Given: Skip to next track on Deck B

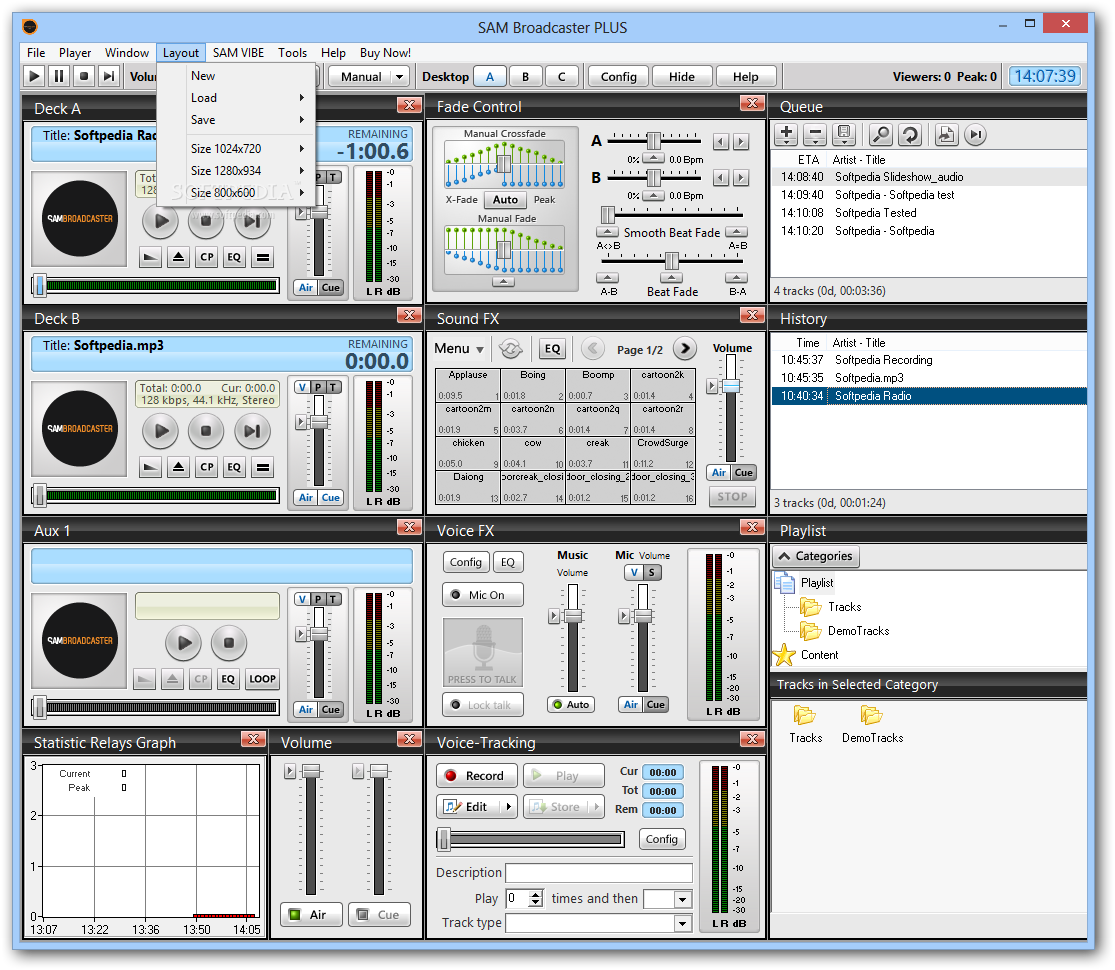Looking at the screenshot, I should point(252,430).
